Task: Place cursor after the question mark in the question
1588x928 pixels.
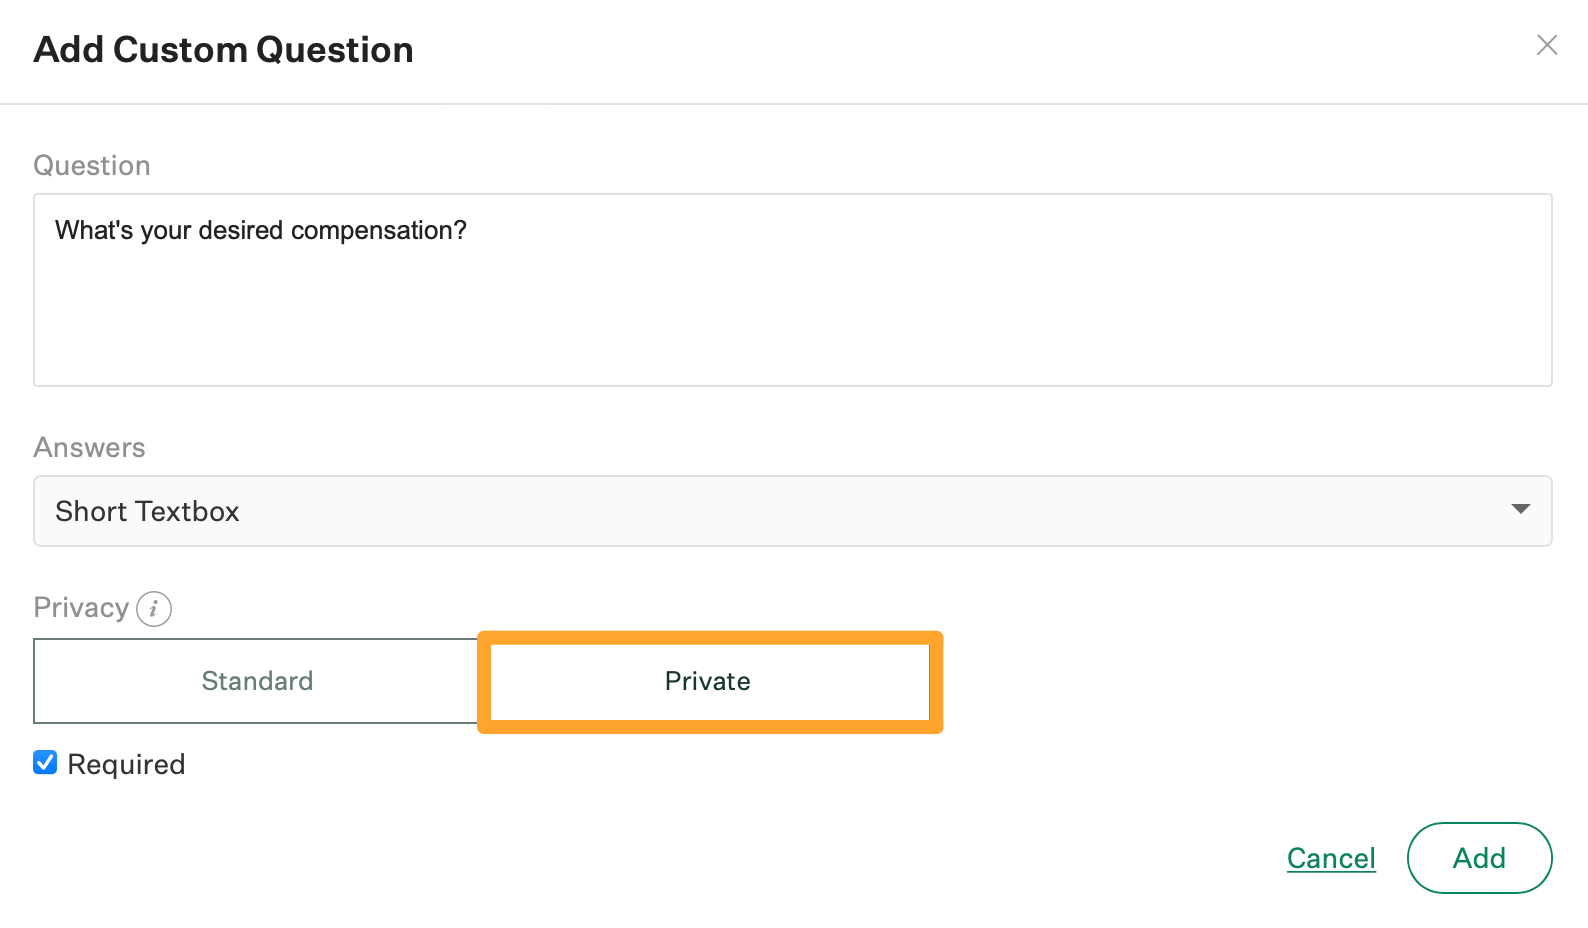Action: click(468, 231)
